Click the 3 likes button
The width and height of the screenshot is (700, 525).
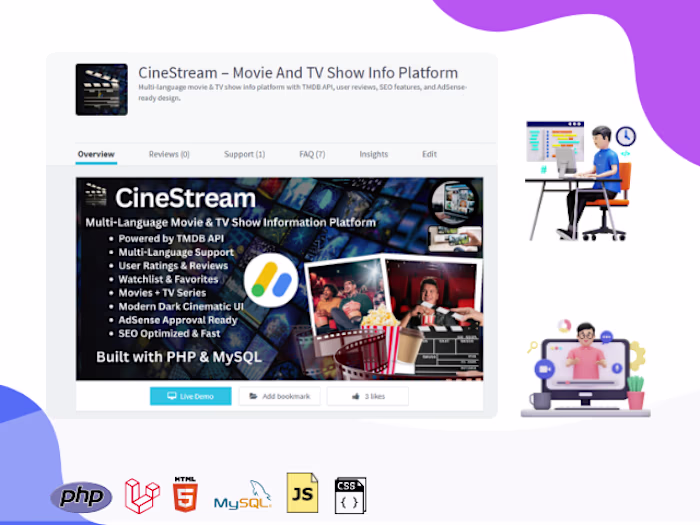point(368,396)
